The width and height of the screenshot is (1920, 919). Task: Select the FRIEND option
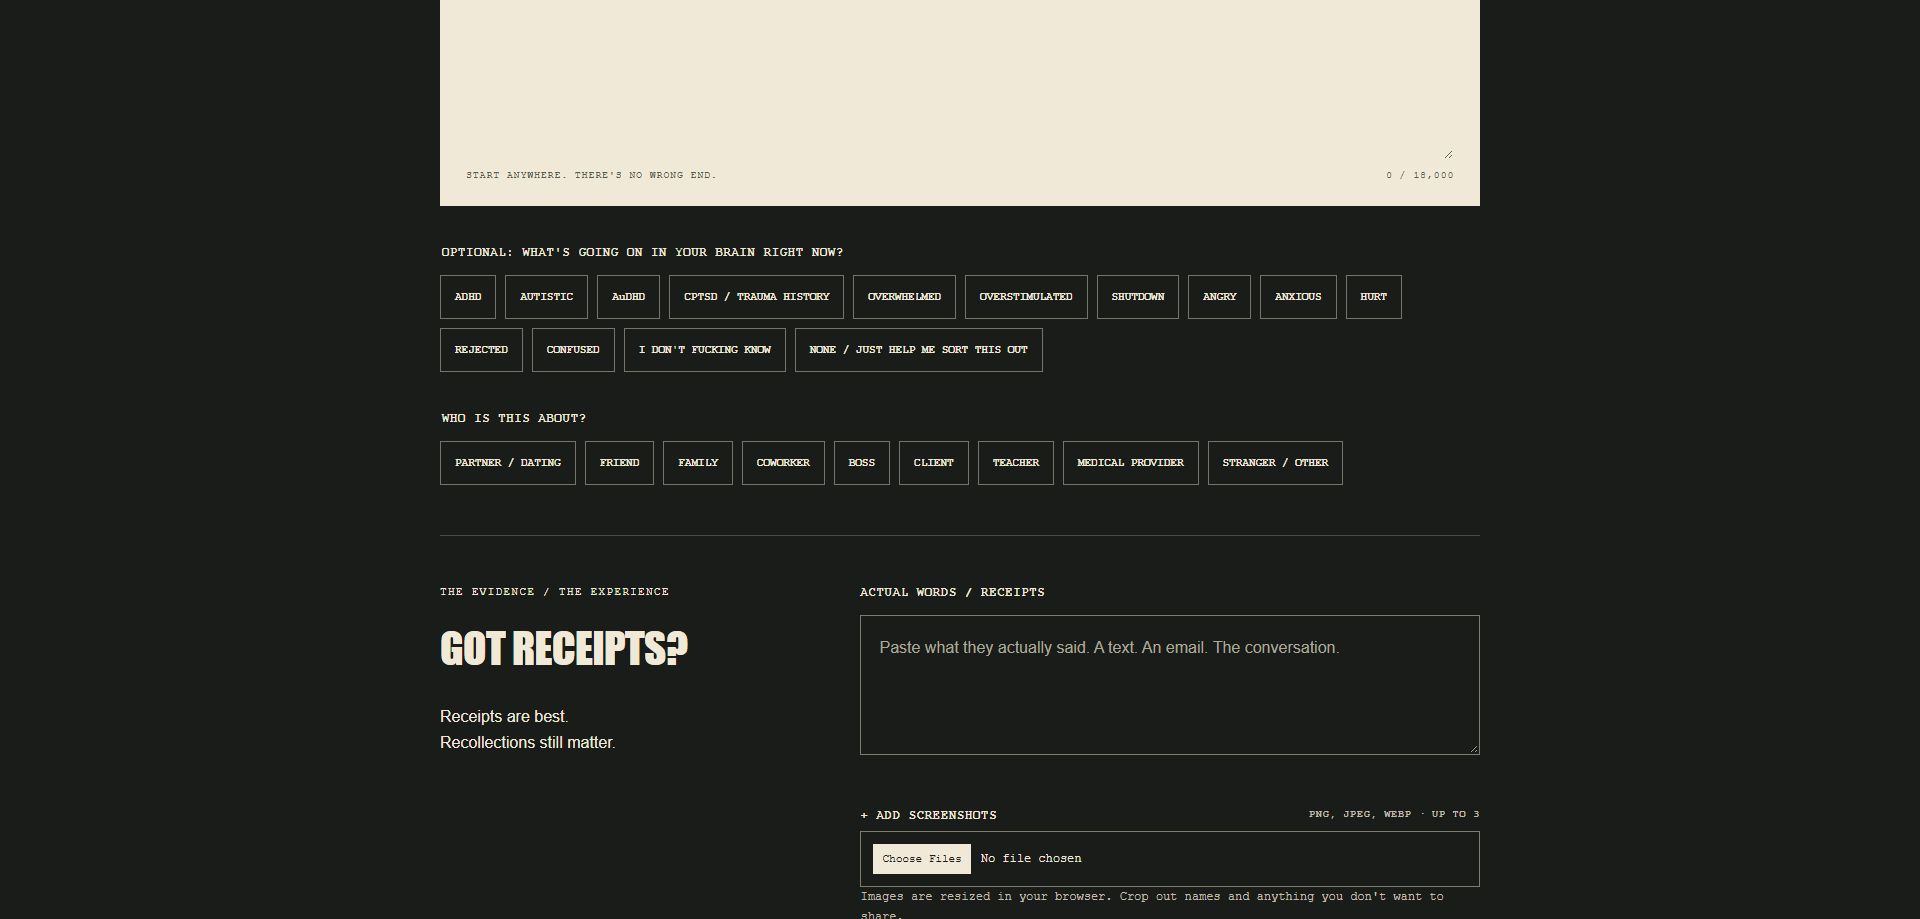(x=619, y=463)
